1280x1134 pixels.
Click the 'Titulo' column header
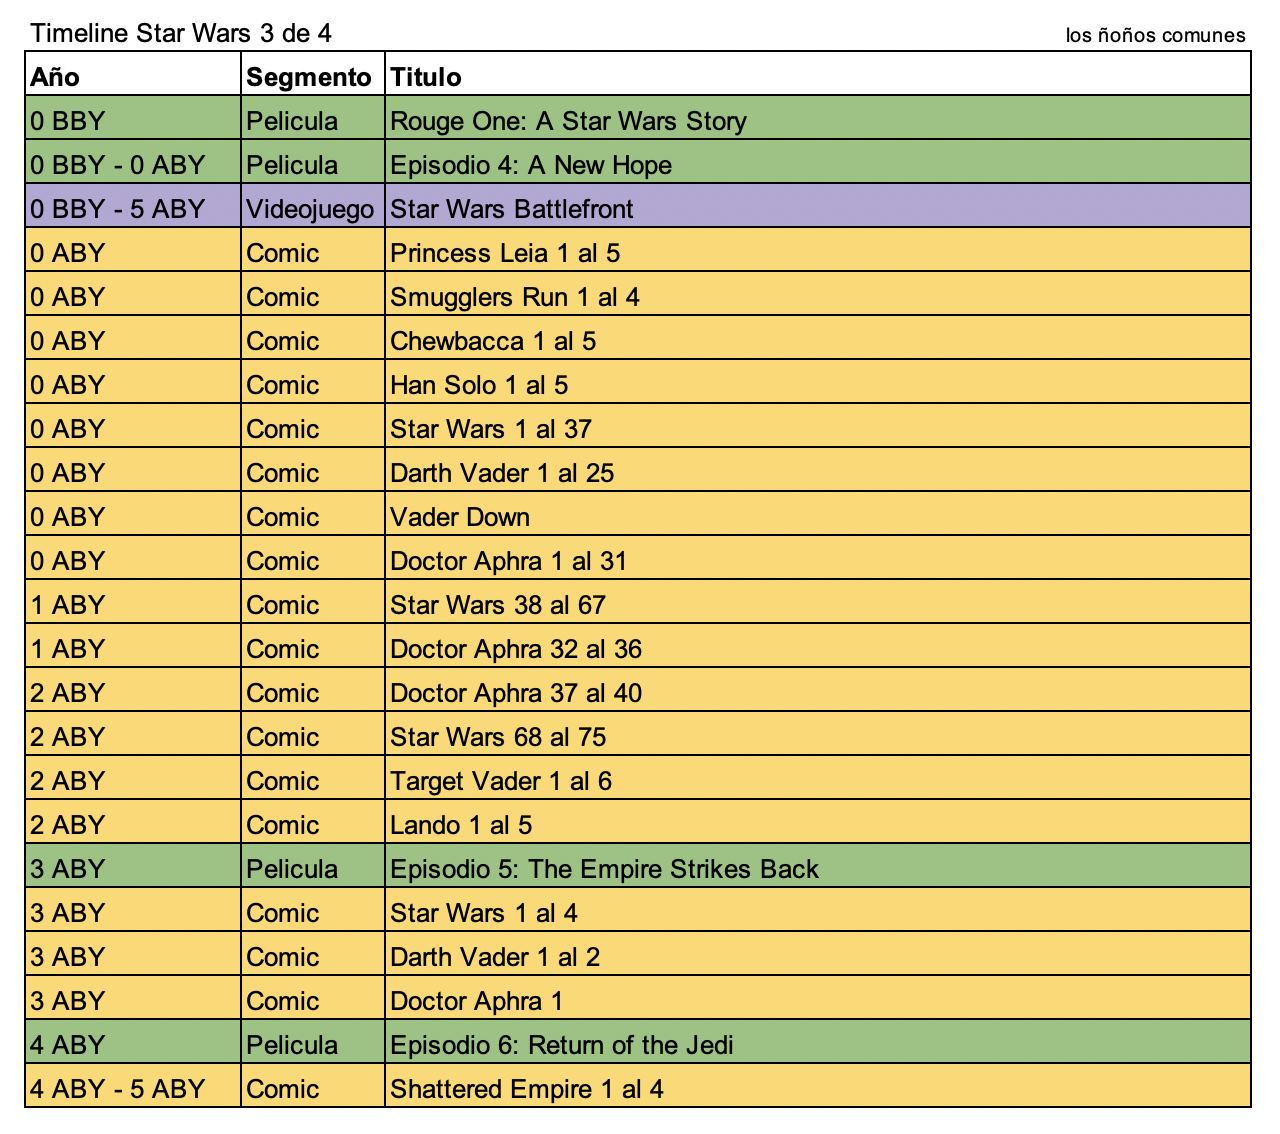pos(426,77)
